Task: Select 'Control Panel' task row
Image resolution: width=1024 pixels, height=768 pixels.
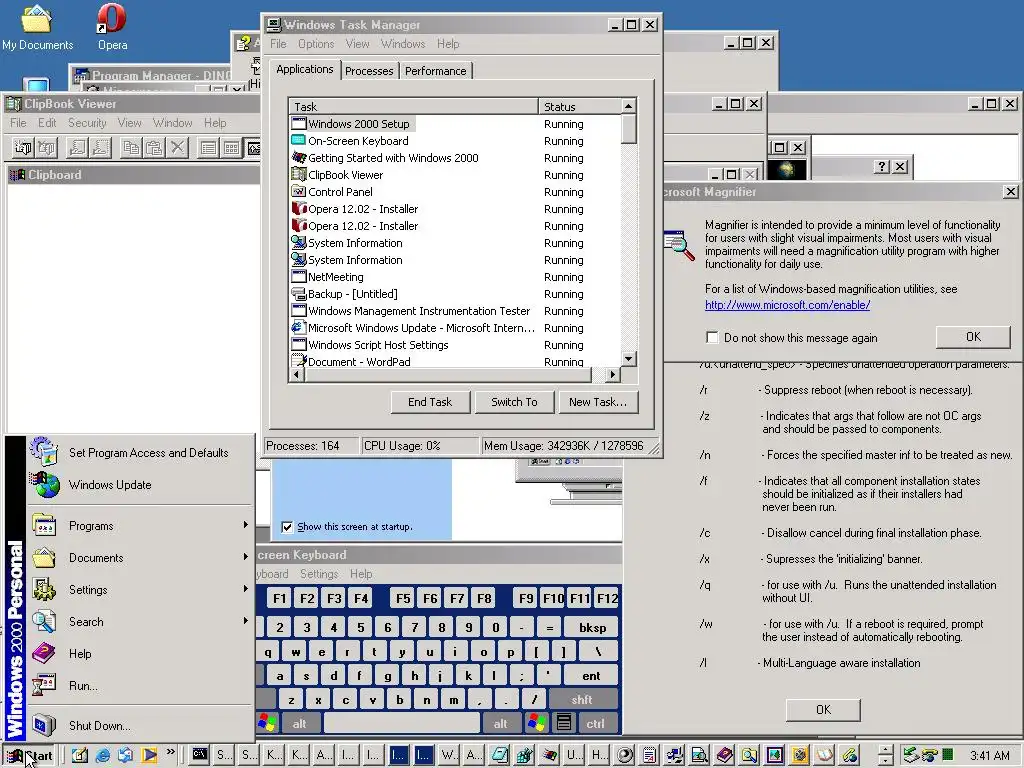Action: (x=455, y=192)
